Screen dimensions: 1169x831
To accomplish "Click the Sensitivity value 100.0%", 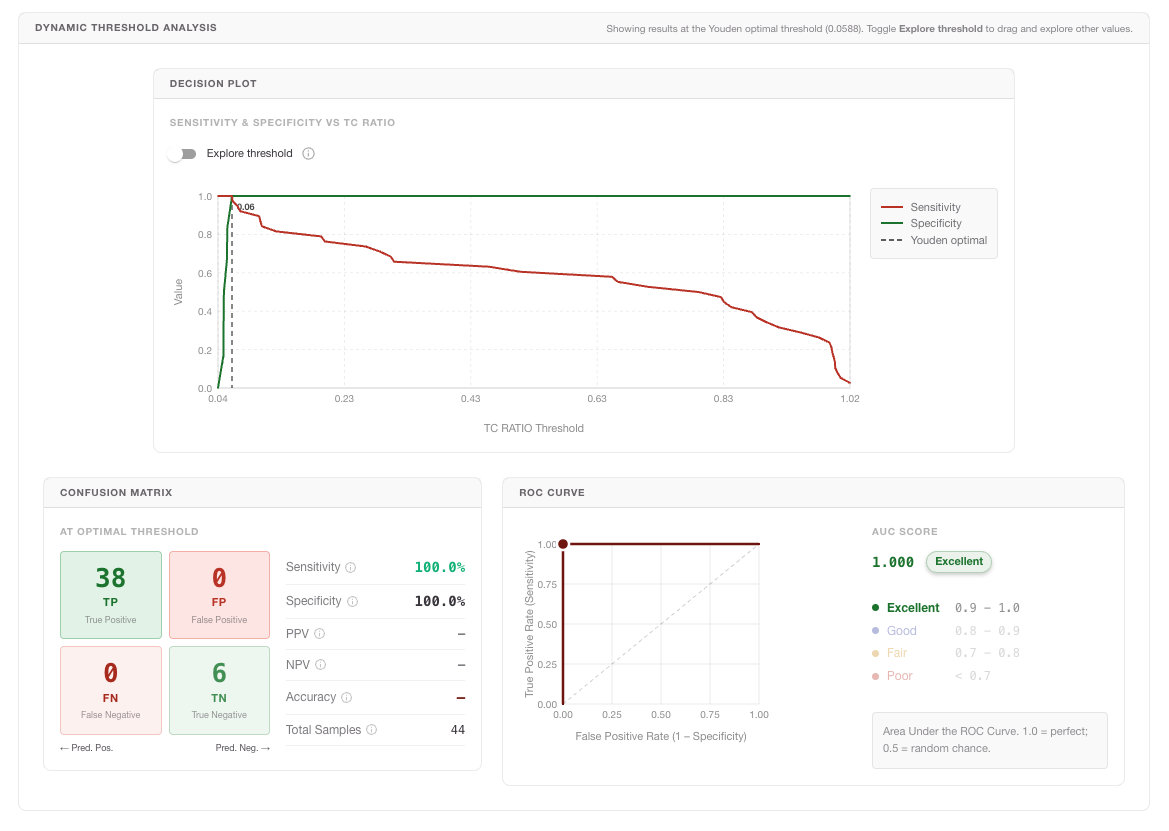I will pyautogui.click(x=440, y=568).
